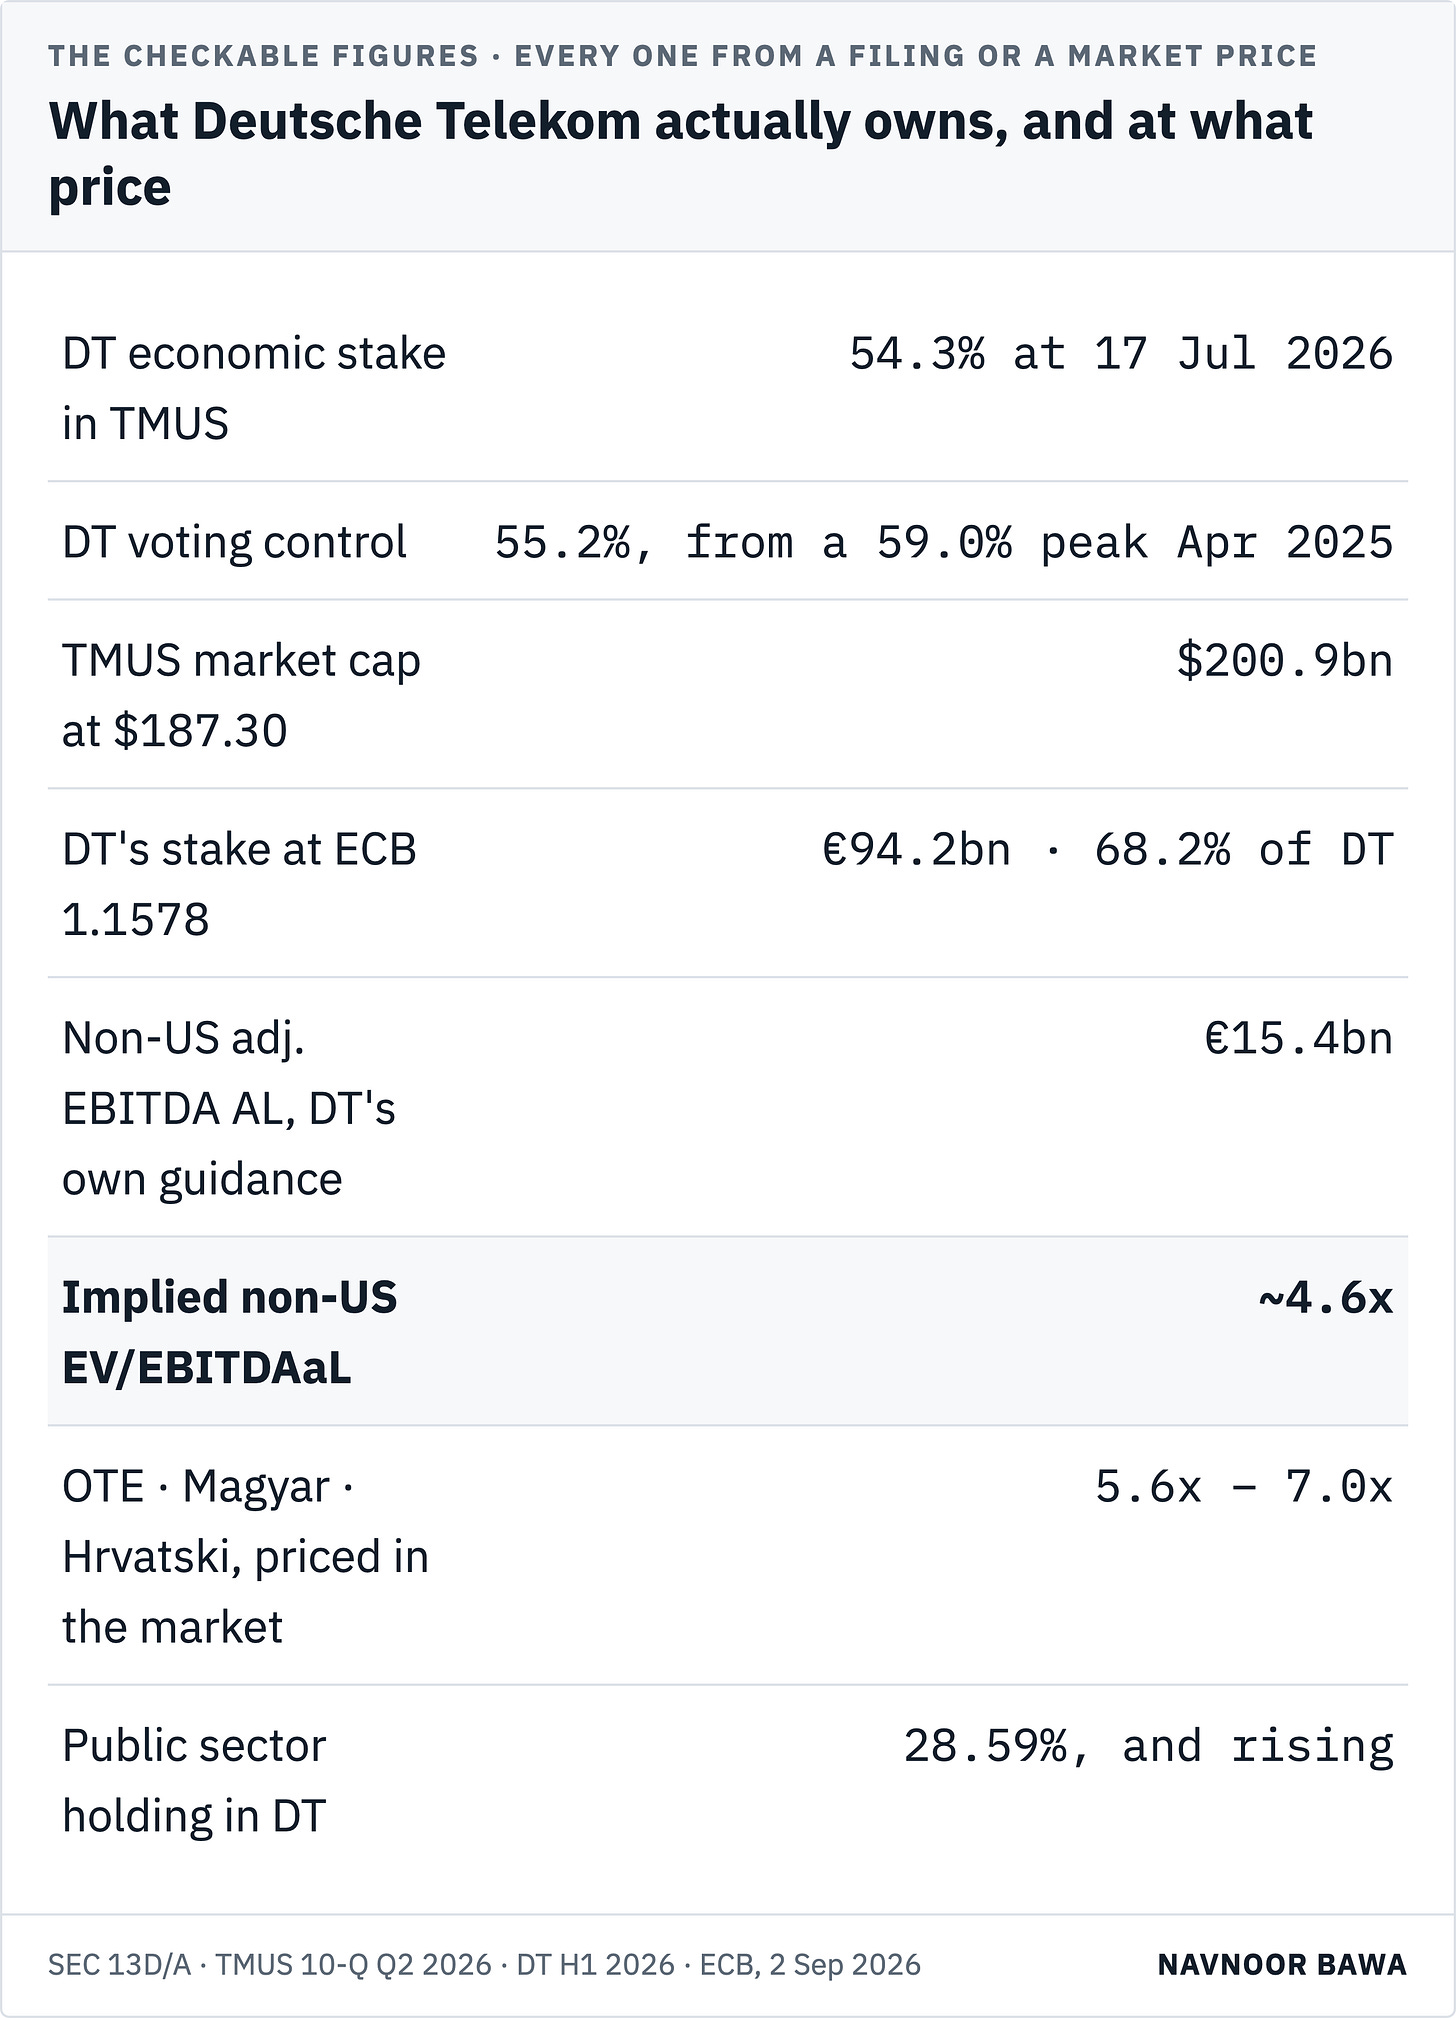Click the '€15.4bn' EBITDA value

tap(1299, 1038)
